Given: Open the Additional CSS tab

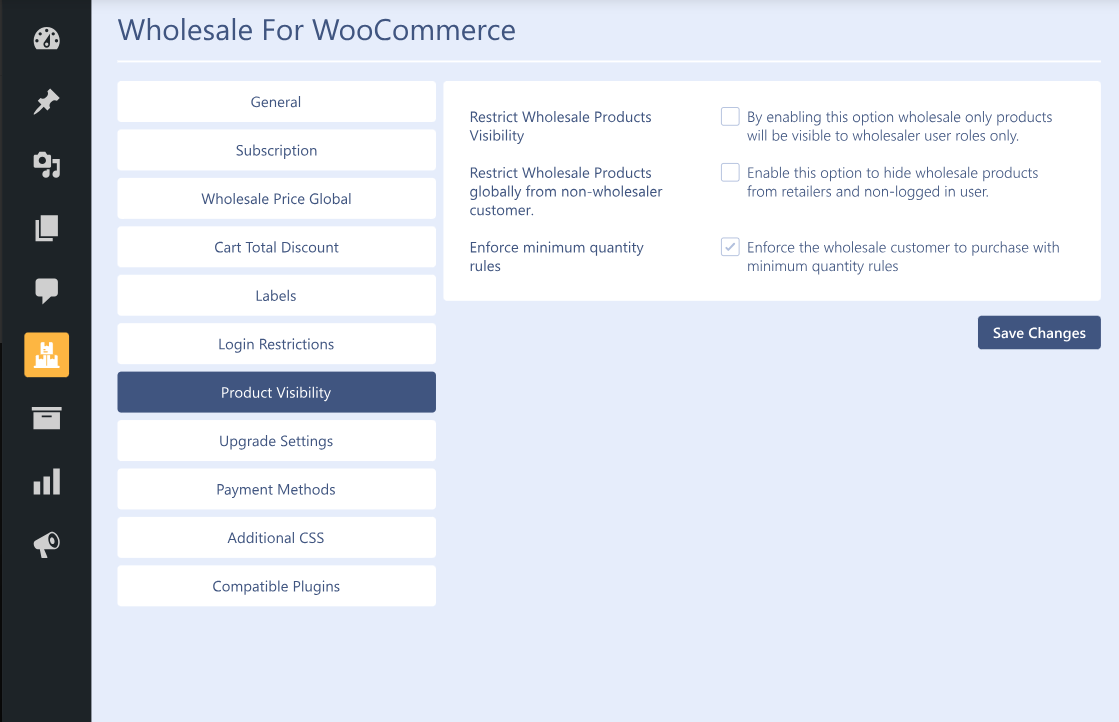Looking at the screenshot, I should (x=276, y=538).
